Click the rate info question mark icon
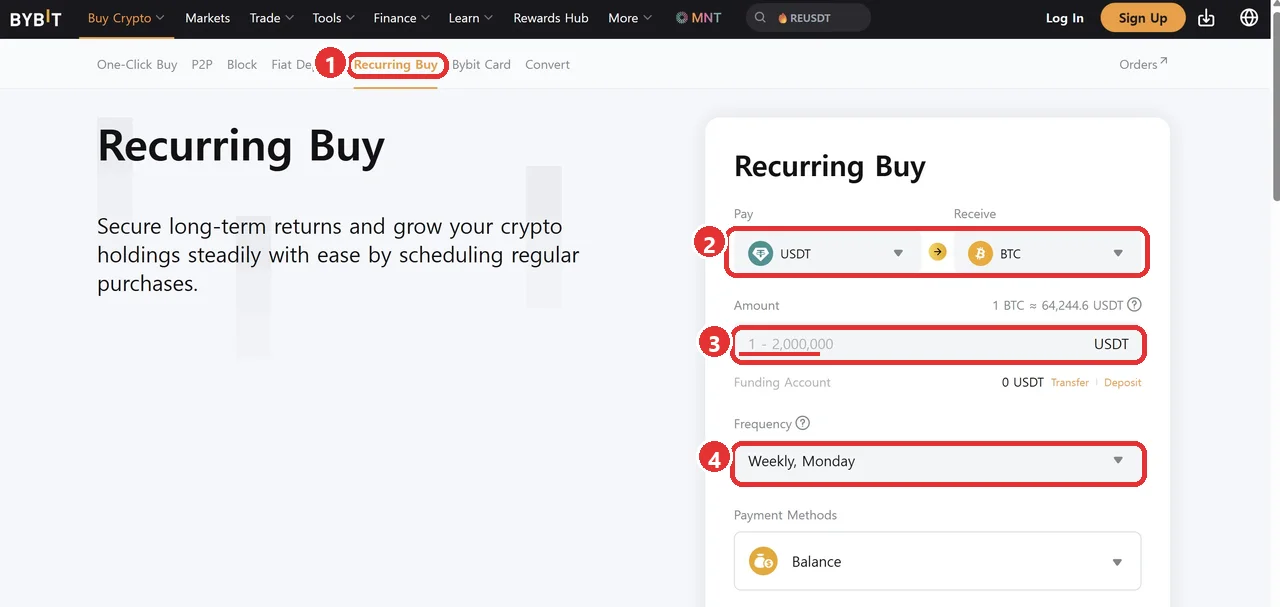This screenshot has width=1280, height=607. [1134, 305]
